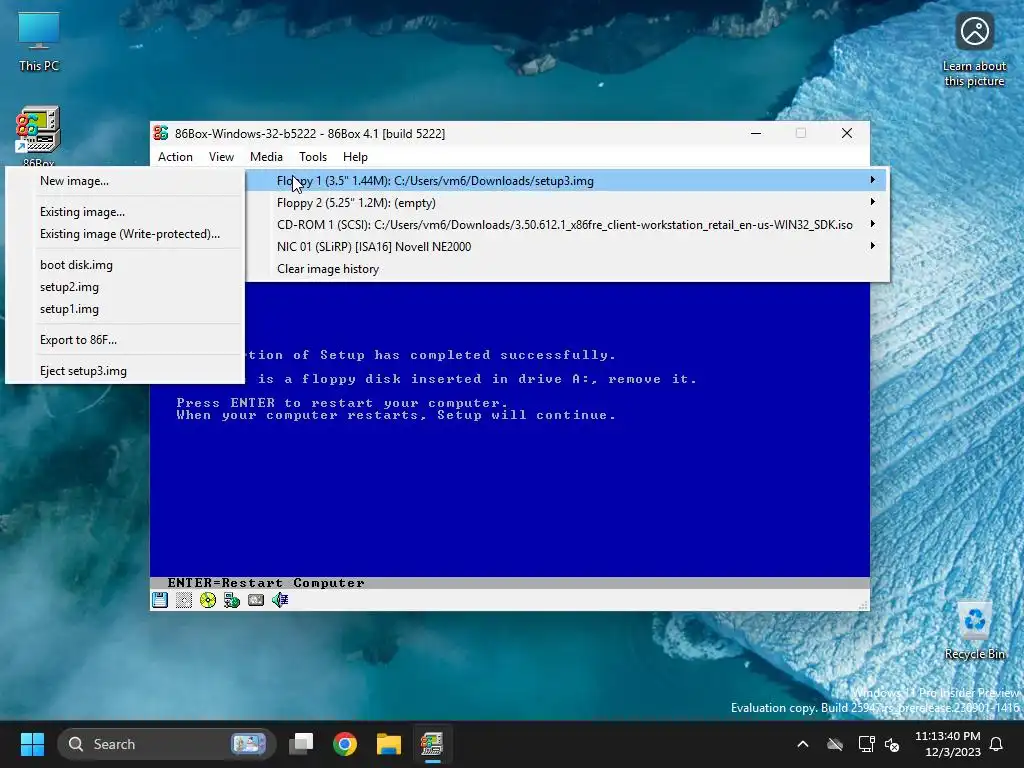Load setup2.img from image history

click(125, 287)
